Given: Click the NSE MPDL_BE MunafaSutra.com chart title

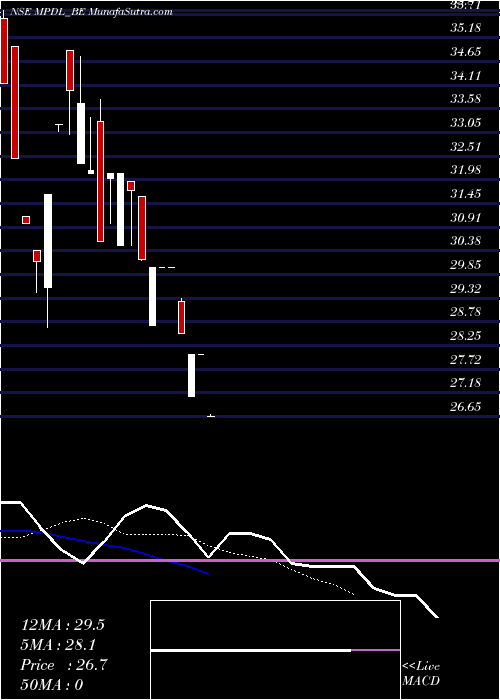Looking at the screenshot, I should coord(91,12).
